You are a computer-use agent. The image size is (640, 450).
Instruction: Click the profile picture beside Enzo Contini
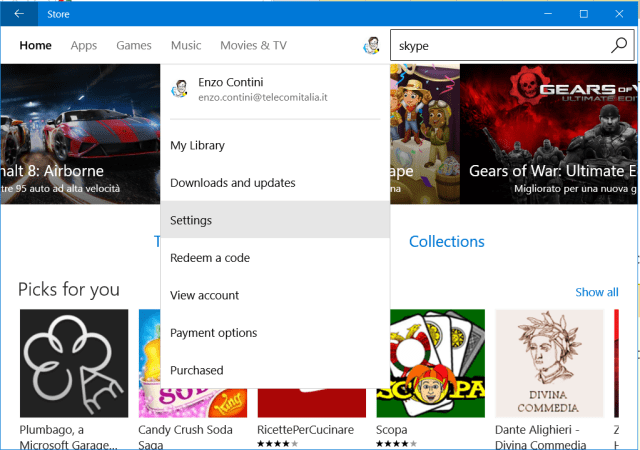pos(180,89)
